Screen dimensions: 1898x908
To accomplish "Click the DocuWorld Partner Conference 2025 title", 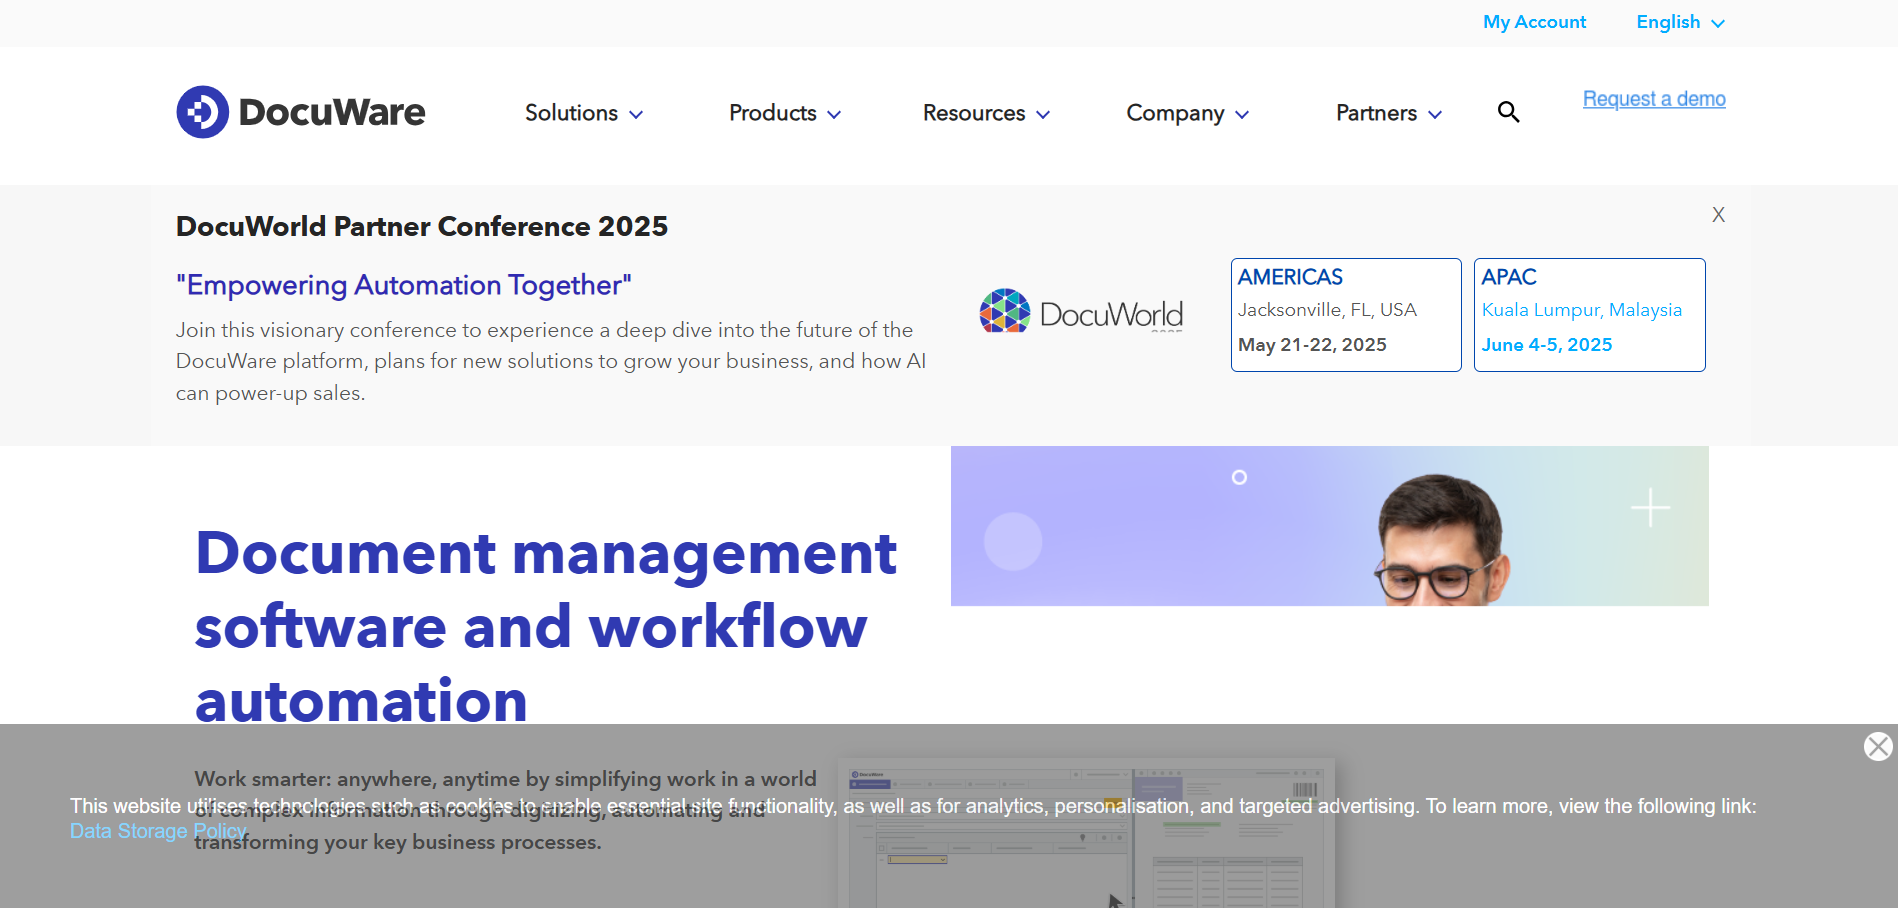I will point(422,226).
